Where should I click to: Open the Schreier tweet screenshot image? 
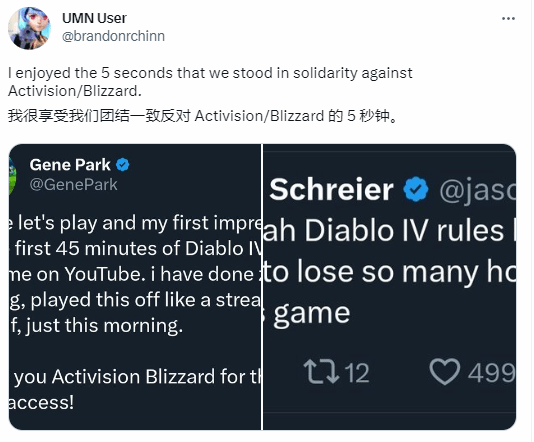tap(389, 287)
